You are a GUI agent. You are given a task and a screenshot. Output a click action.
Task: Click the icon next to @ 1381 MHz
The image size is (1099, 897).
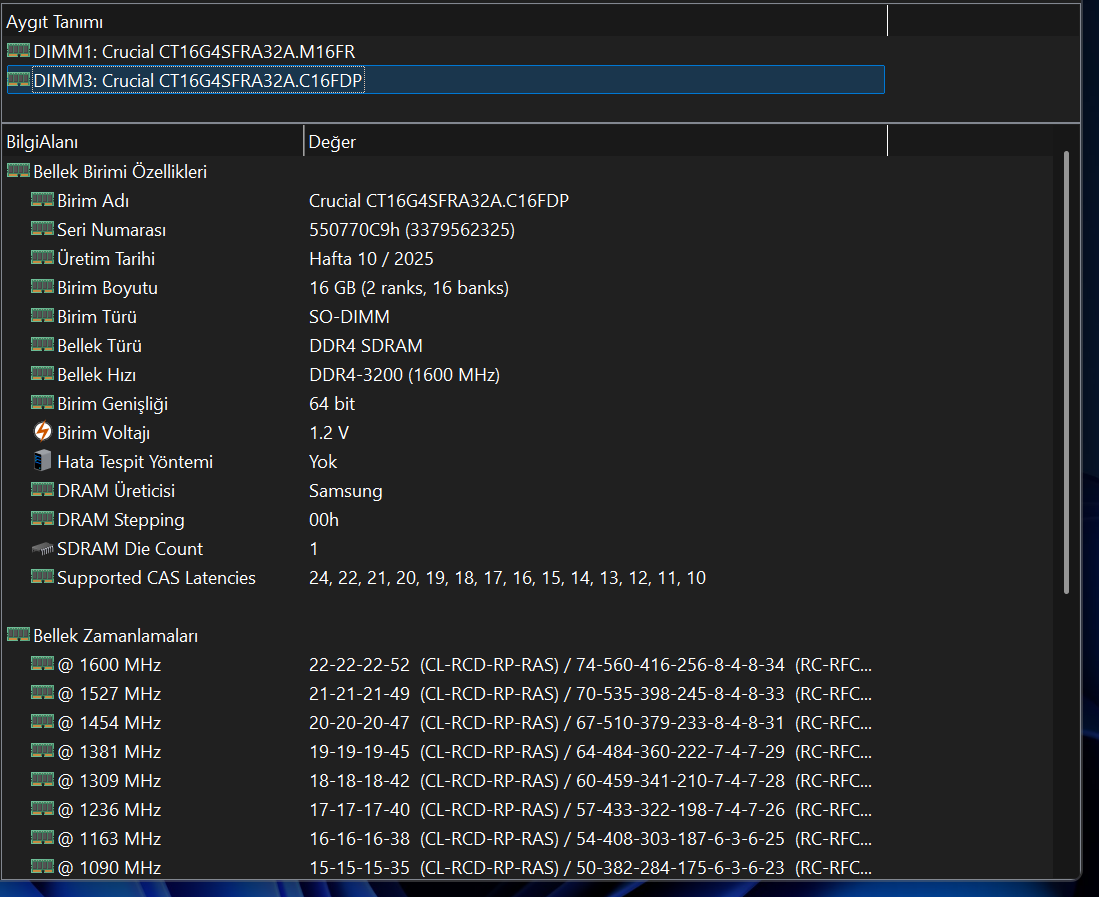42,750
